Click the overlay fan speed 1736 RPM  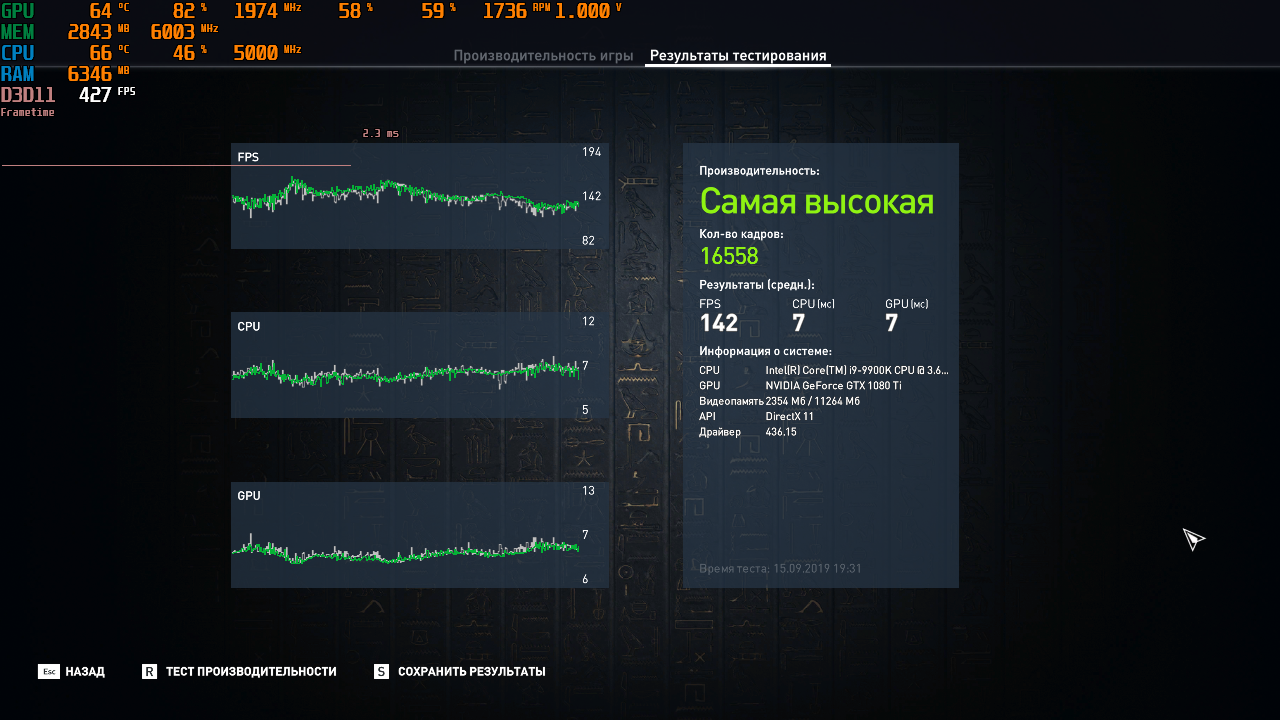[517, 11]
